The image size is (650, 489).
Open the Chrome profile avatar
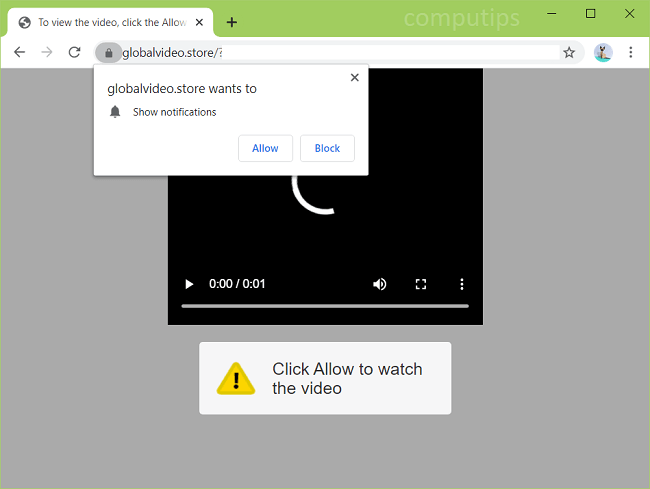[602, 52]
